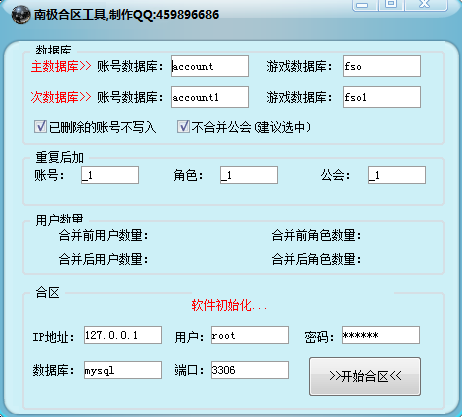Image resolution: width=462 pixels, height=417 pixels.
Task: Click the 合区 group title
Action: 48,293
